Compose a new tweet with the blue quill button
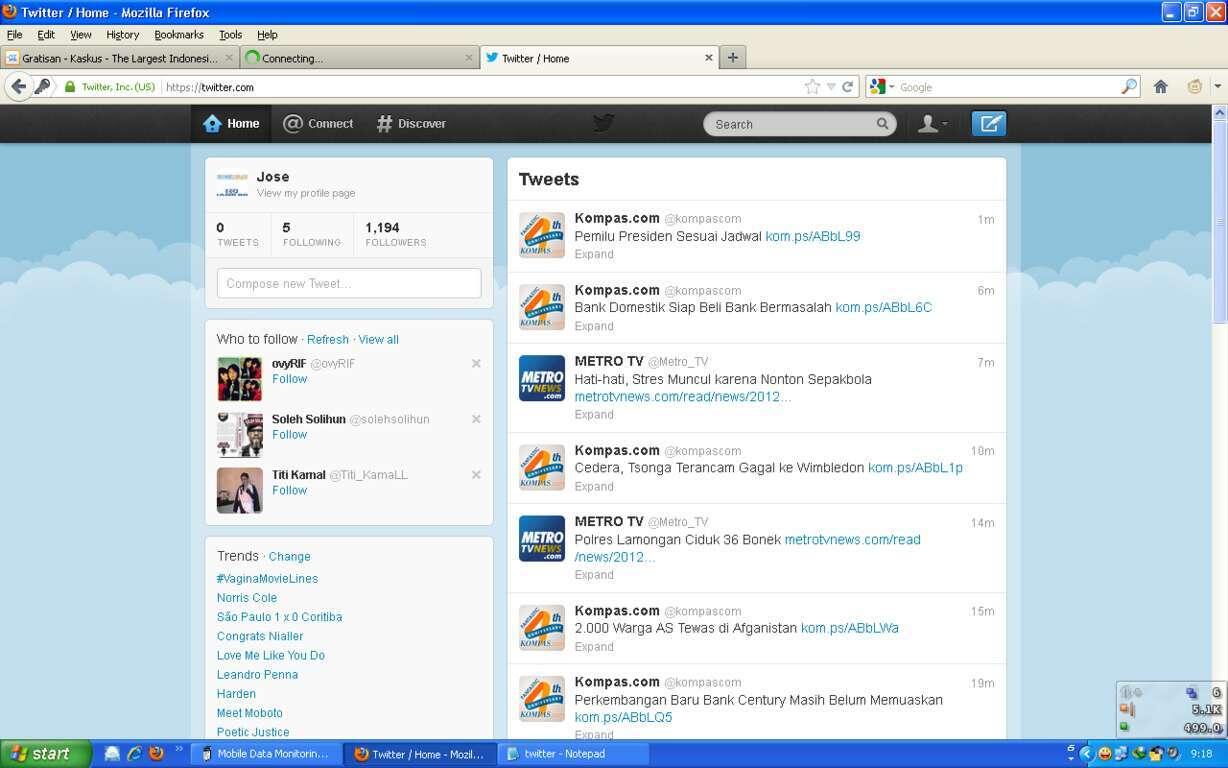This screenshot has width=1228, height=768. coord(989,124)
